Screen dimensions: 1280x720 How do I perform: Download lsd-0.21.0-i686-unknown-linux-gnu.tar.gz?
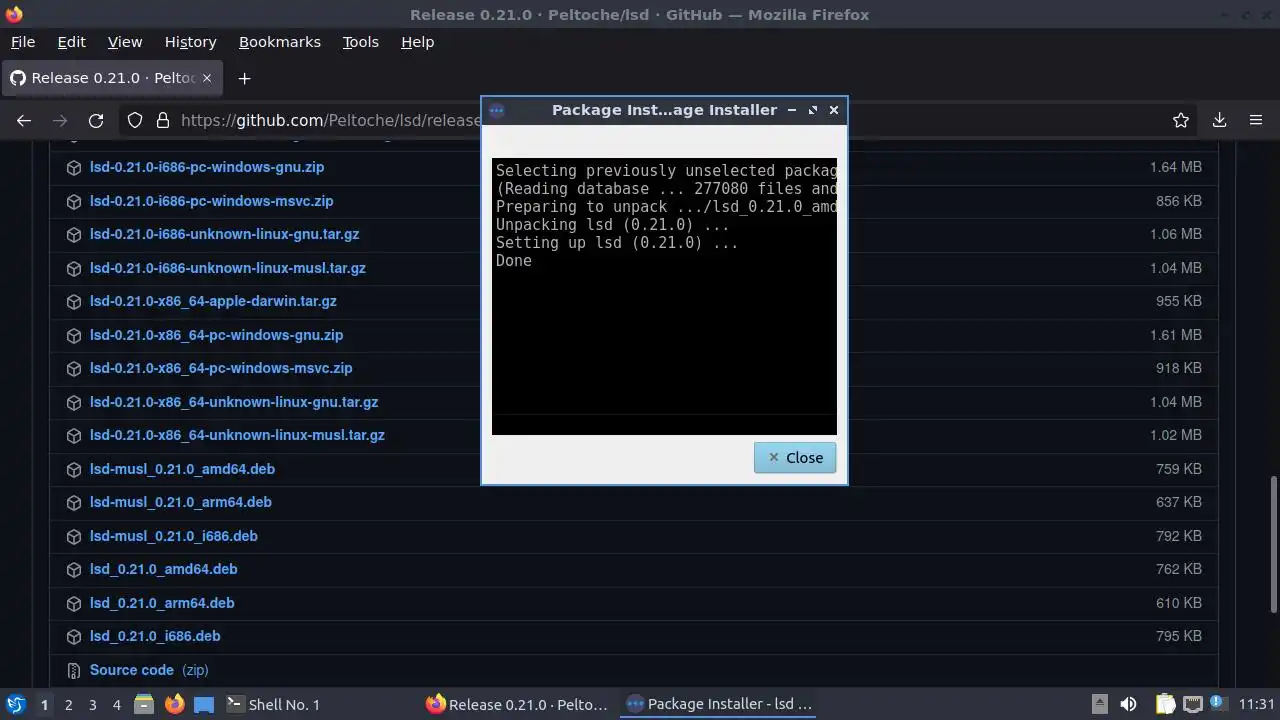[224, 234]
